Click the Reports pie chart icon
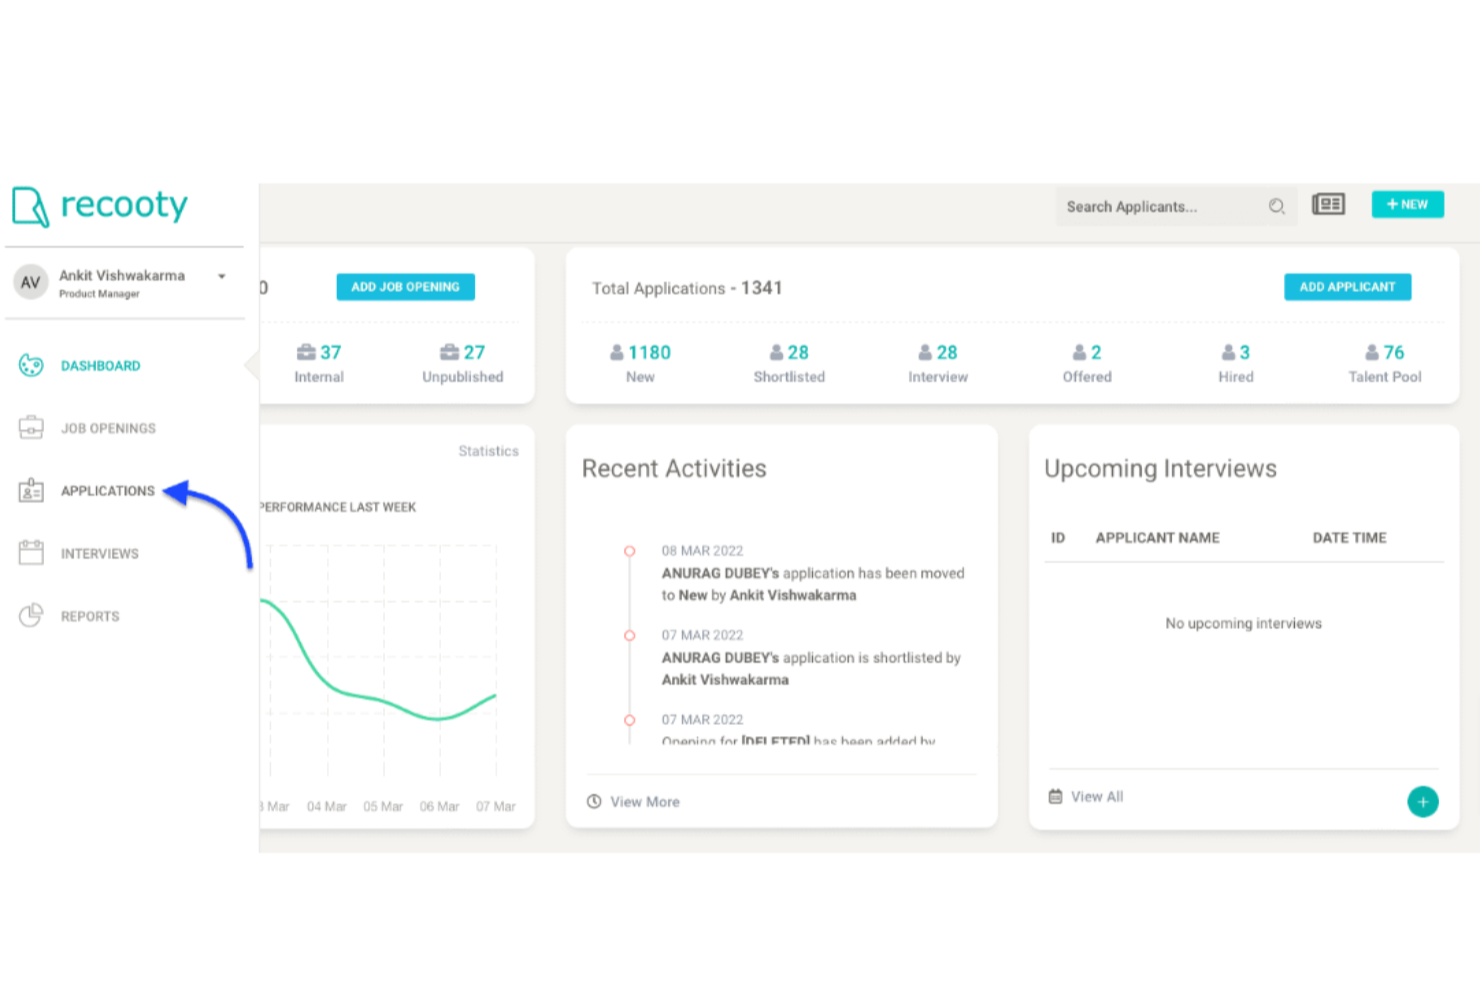Image resolution: width=1480 pixels, height=987 pixels. [x=31, y=616]
